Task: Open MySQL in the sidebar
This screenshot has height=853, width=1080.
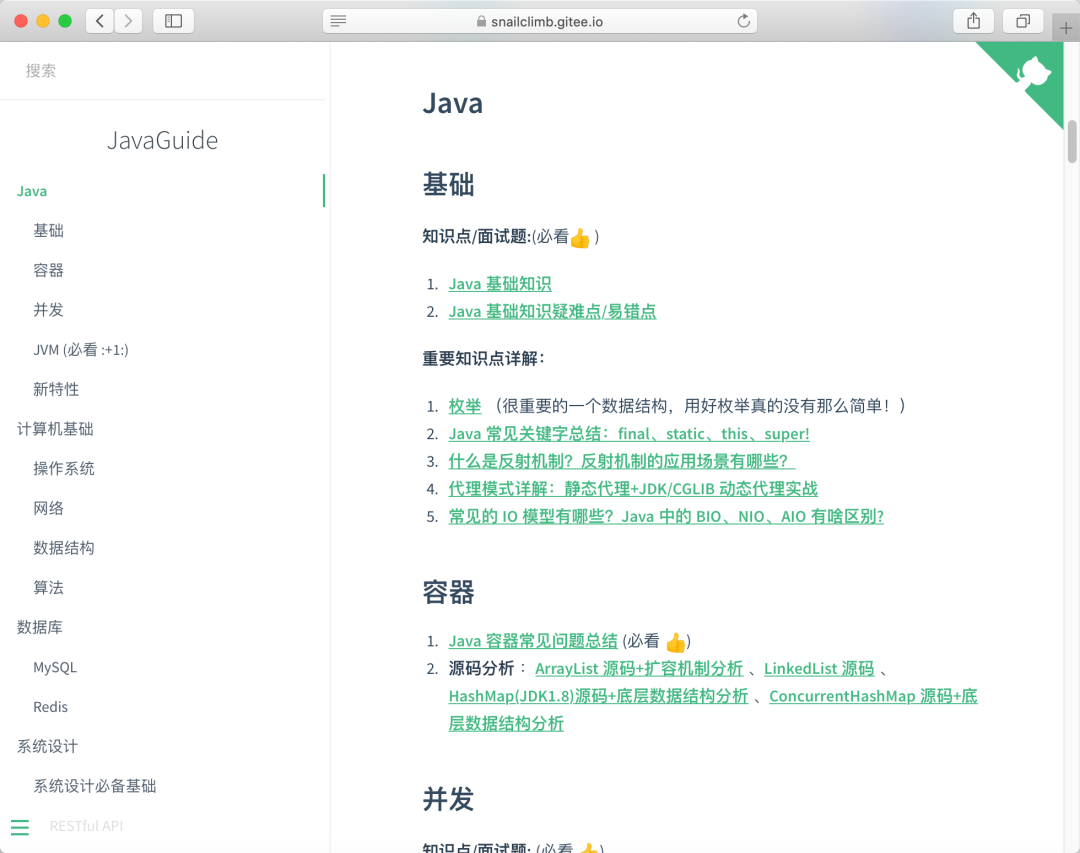Action: pyautogui.click(x=55, y=667)
